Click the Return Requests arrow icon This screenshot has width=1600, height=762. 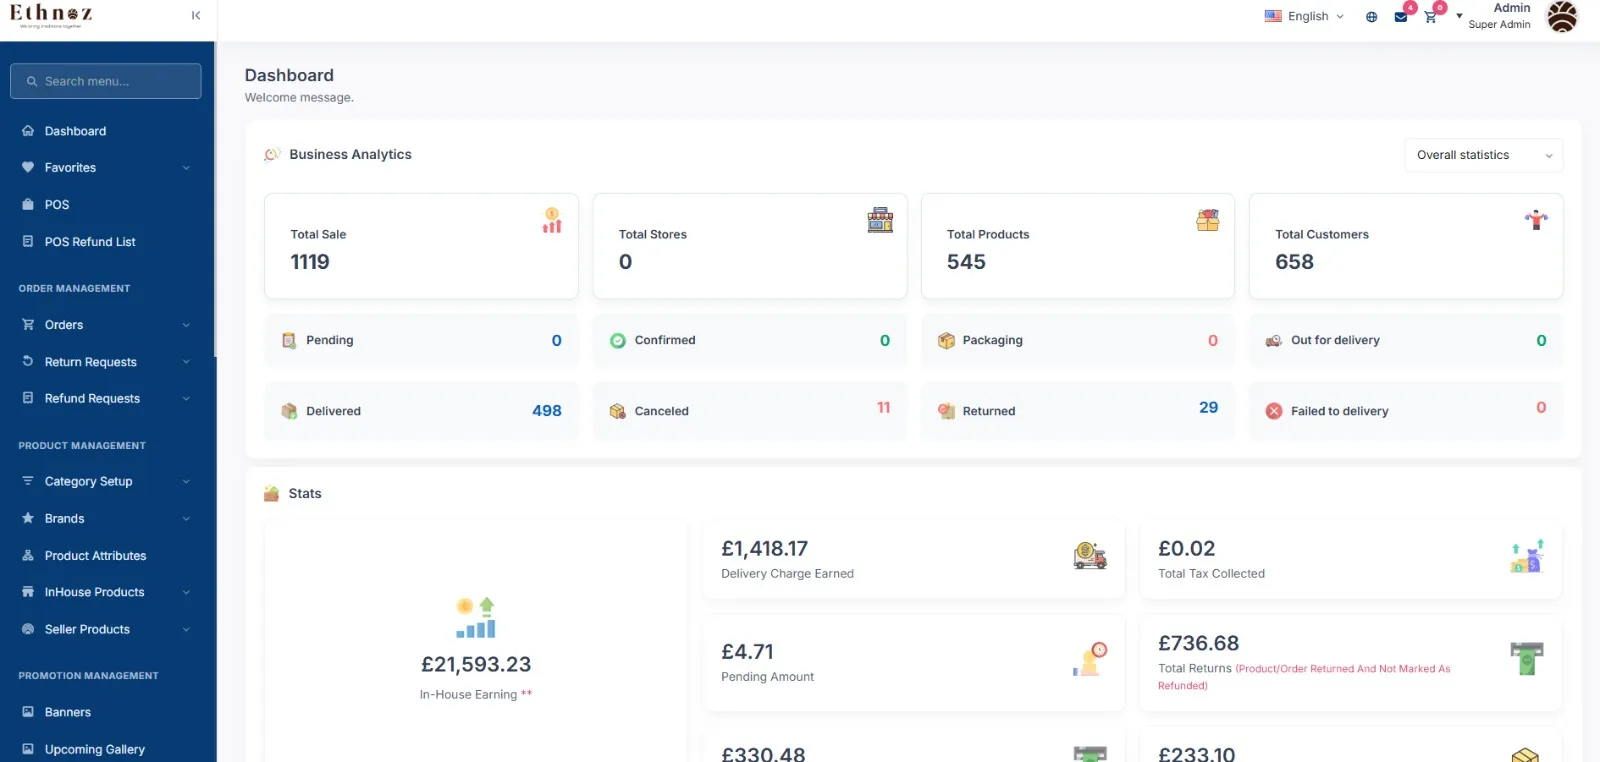pos(28,361)
